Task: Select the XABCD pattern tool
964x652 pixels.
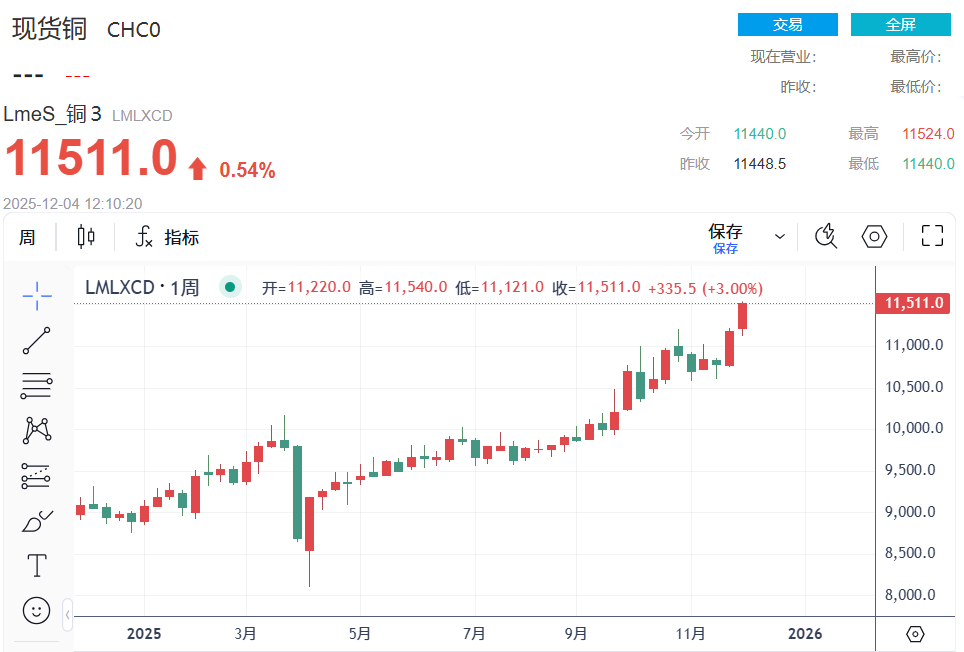Action: (37, 430)
